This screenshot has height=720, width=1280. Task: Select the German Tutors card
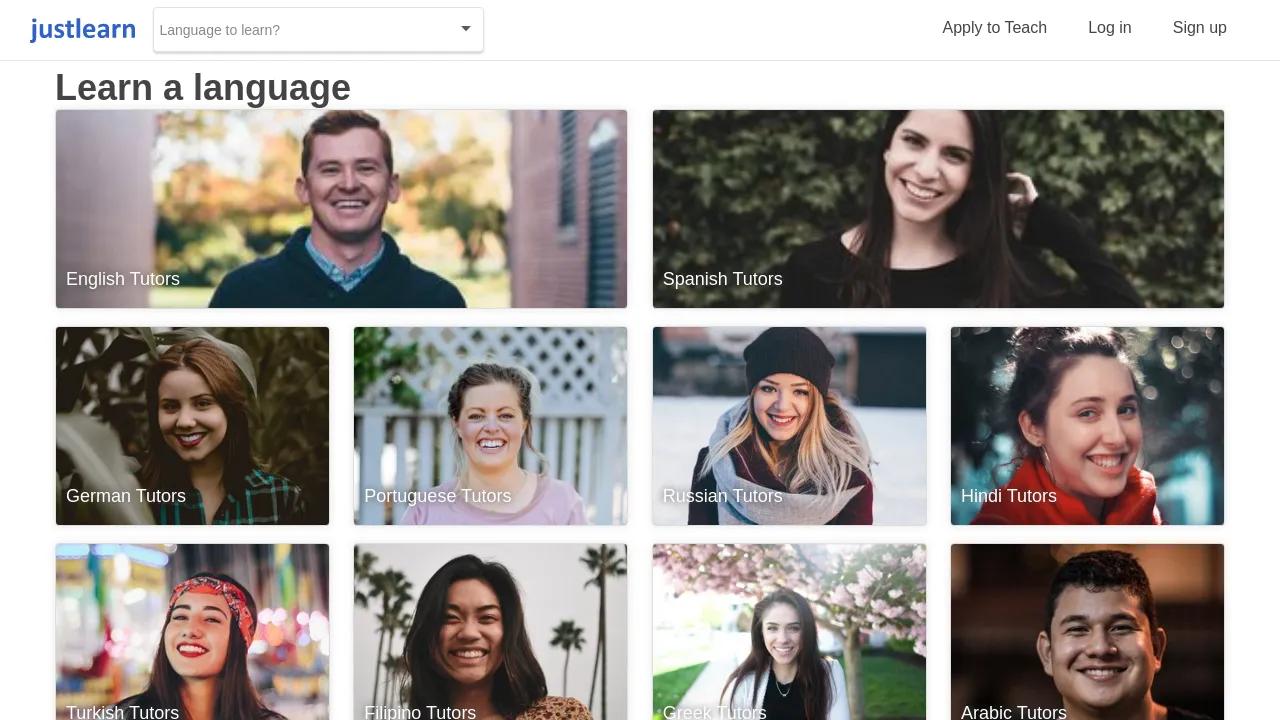tap(192, 426)
